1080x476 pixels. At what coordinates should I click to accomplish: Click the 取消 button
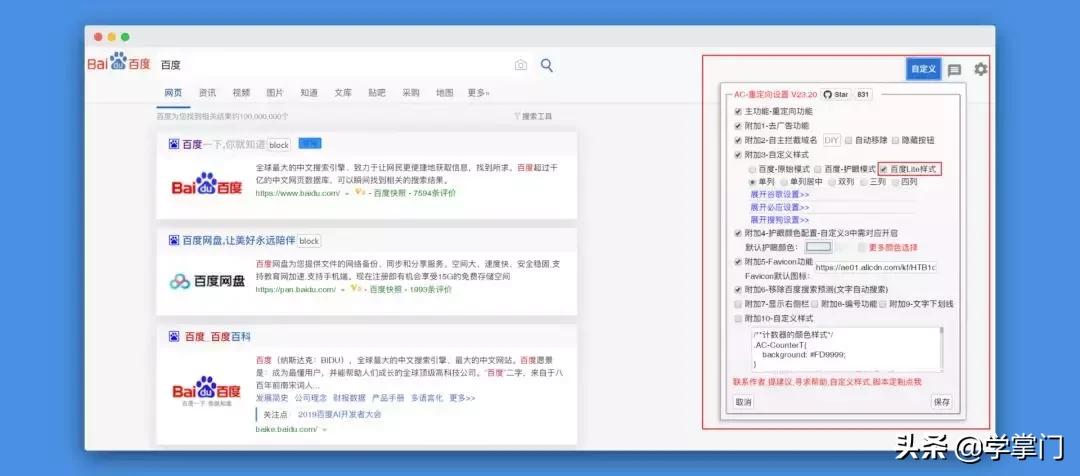(x=743, y=402)
